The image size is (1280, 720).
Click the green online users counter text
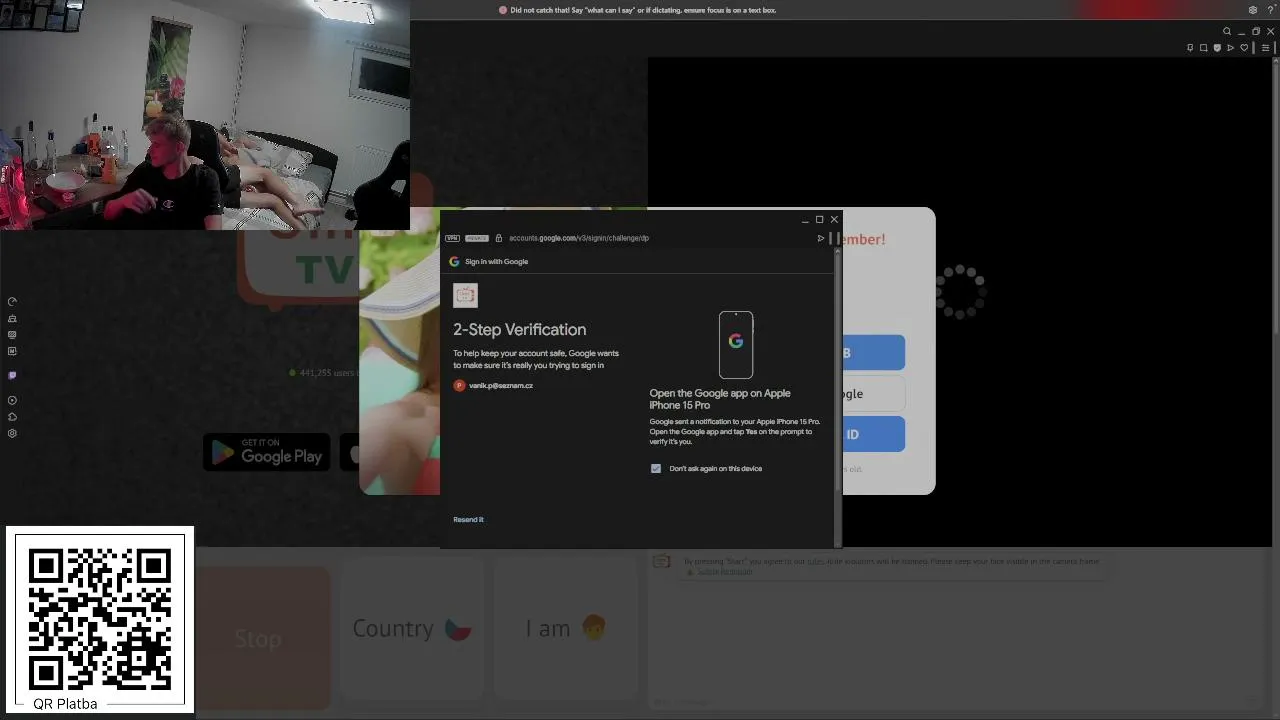pyautogui.click(x=327, y=373)
